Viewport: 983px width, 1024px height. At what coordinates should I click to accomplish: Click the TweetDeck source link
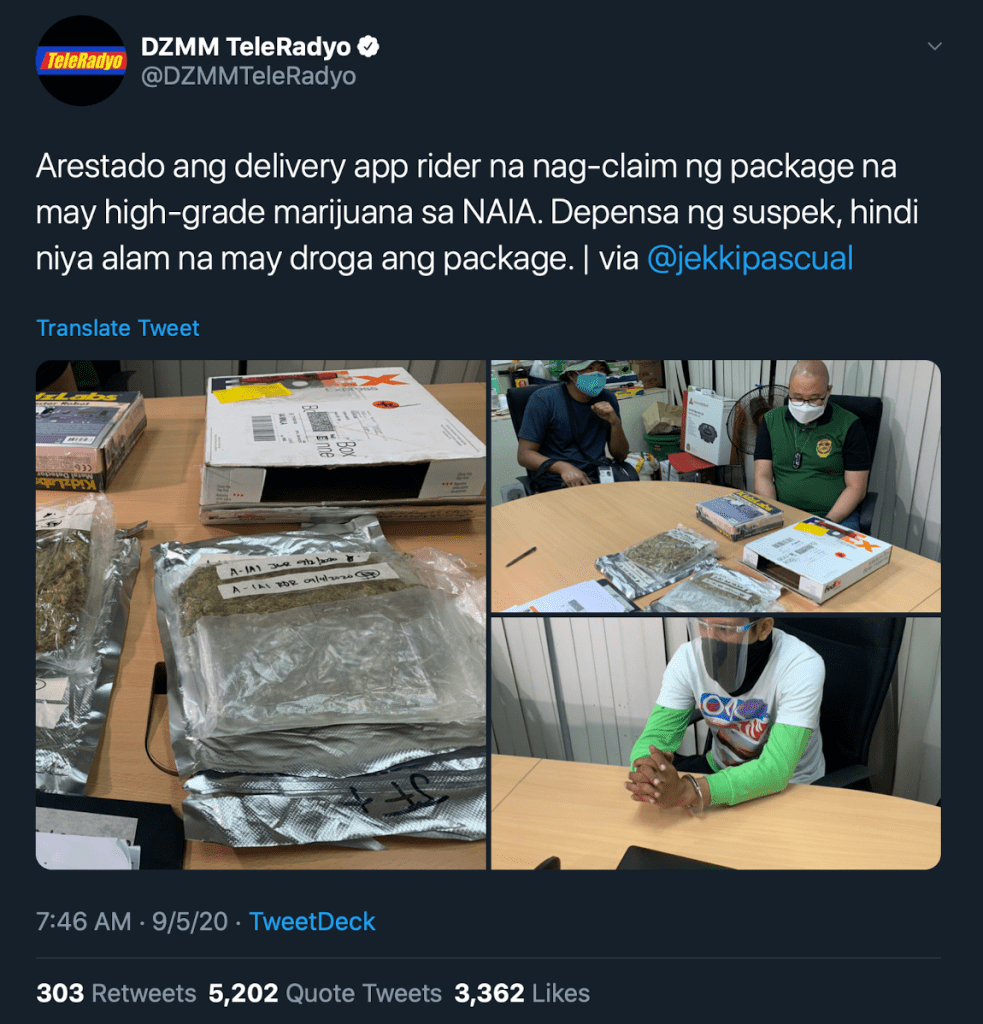point(312,921)
